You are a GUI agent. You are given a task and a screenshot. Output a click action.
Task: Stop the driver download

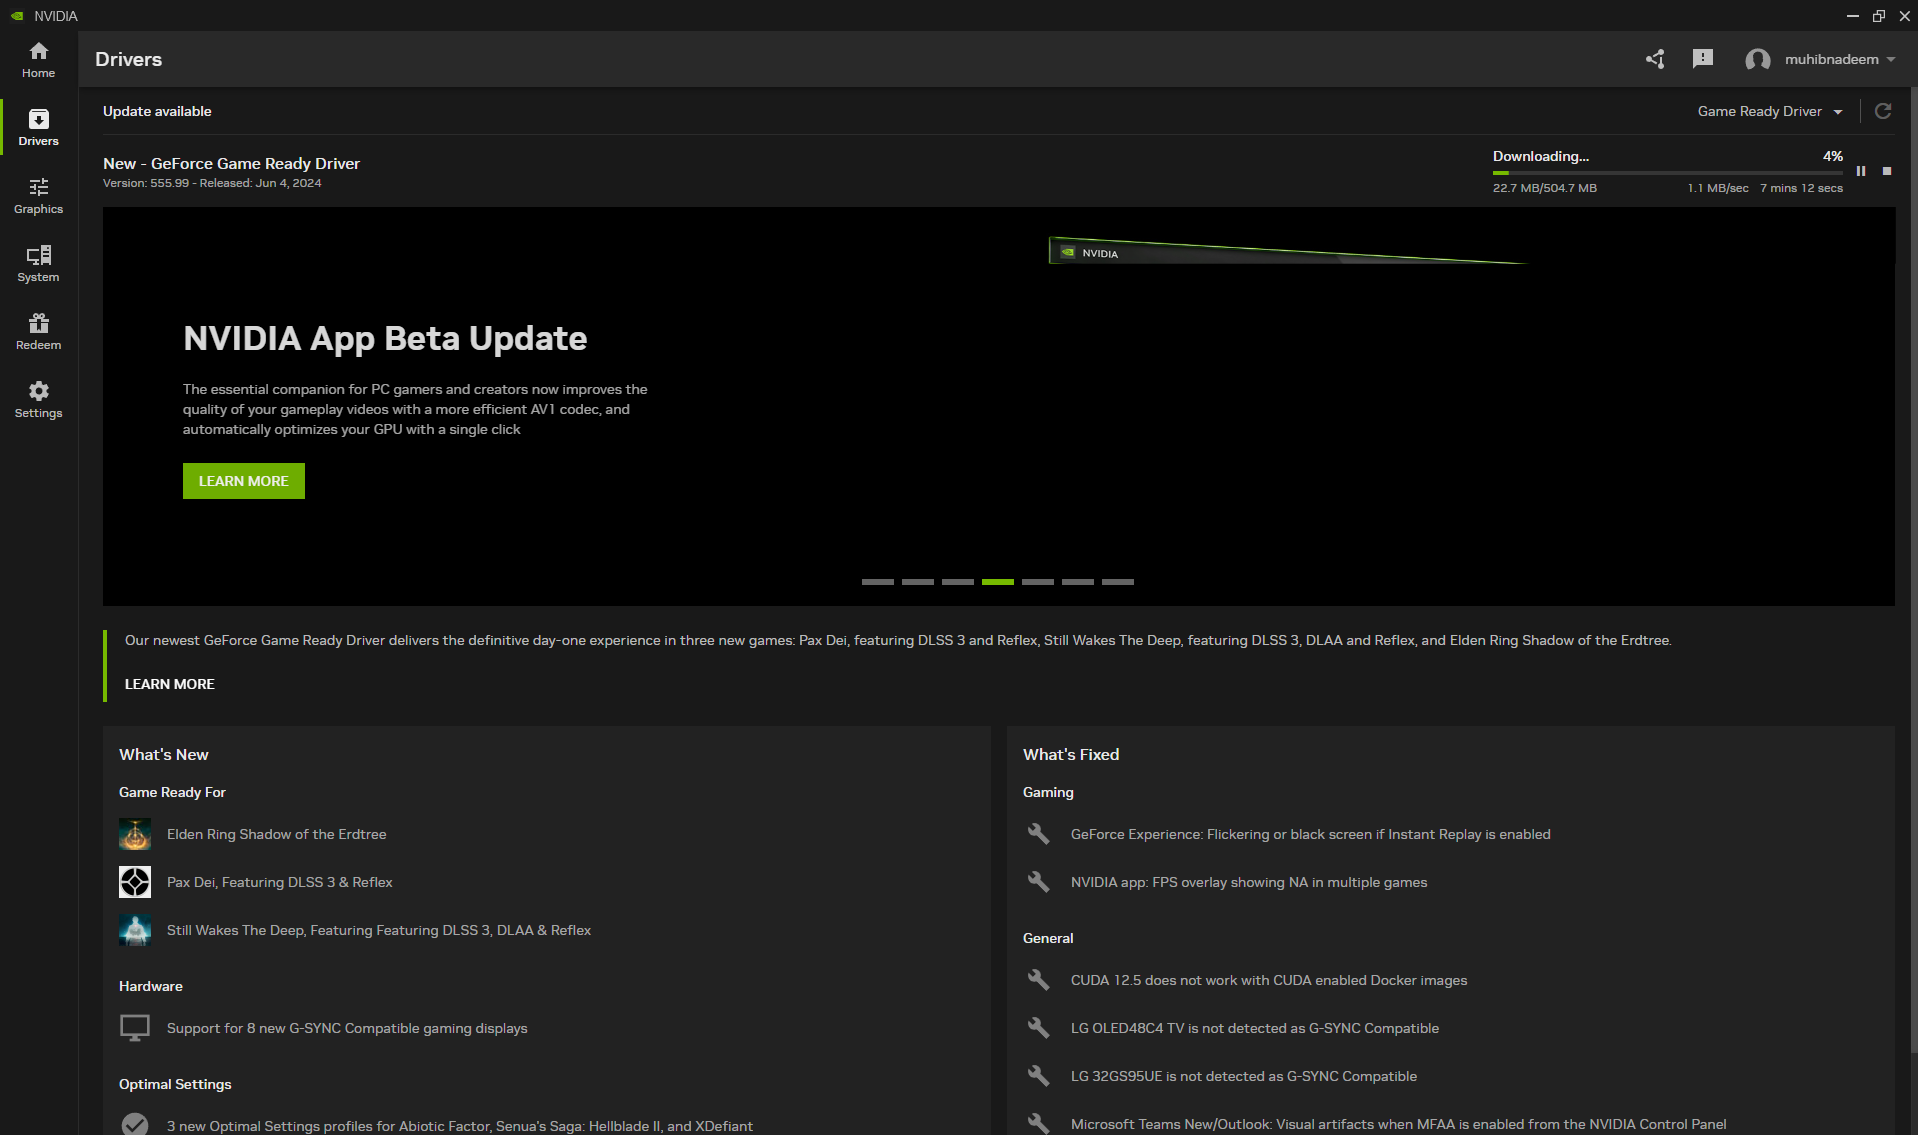click(x=1887, y=171)
